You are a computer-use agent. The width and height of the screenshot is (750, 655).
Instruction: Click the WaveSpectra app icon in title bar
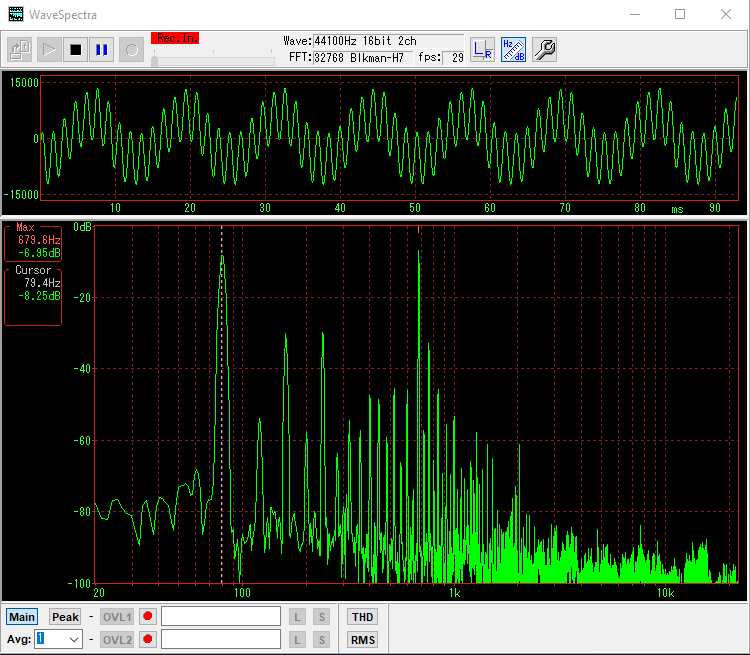[x=16, y=14]
